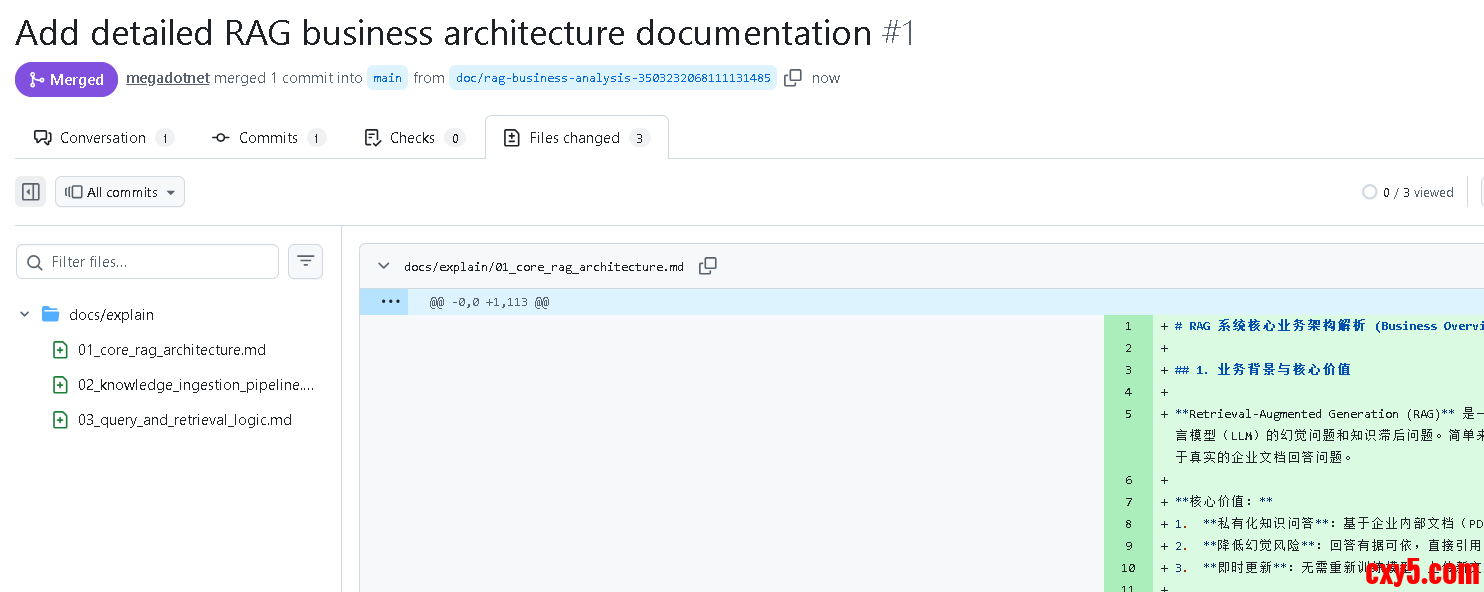
Task: Switch to the Conversation tab
Action: (103, 138)
